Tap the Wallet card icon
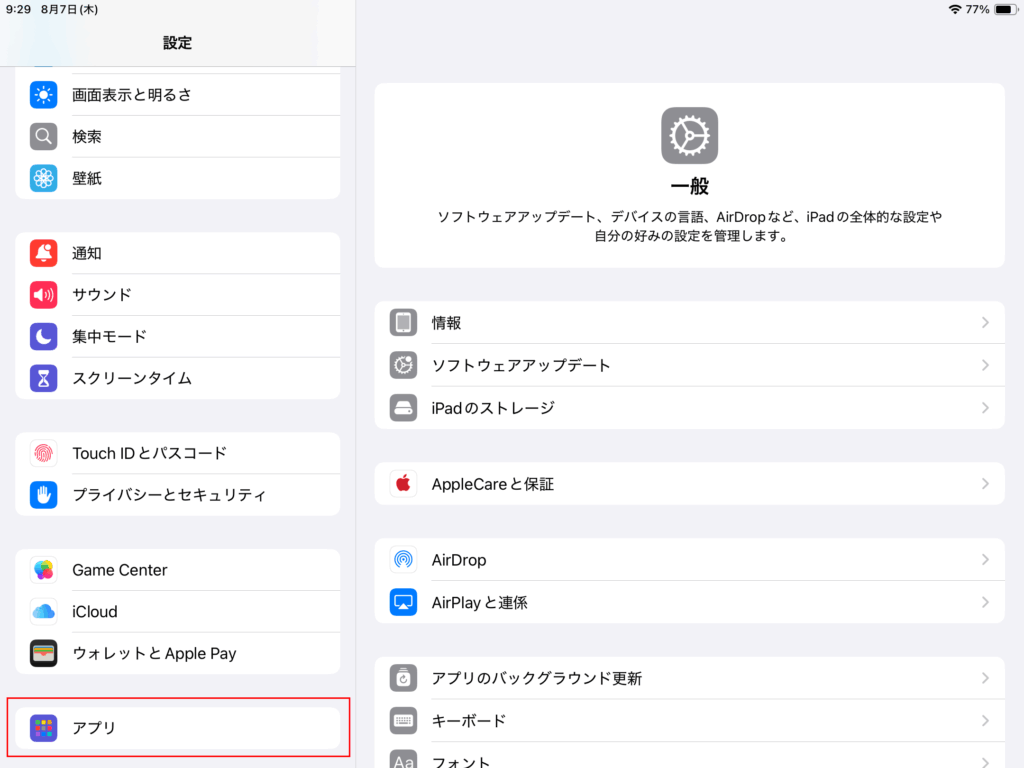Viewport: 1024px width, 768px height. (x=43, y=654)
